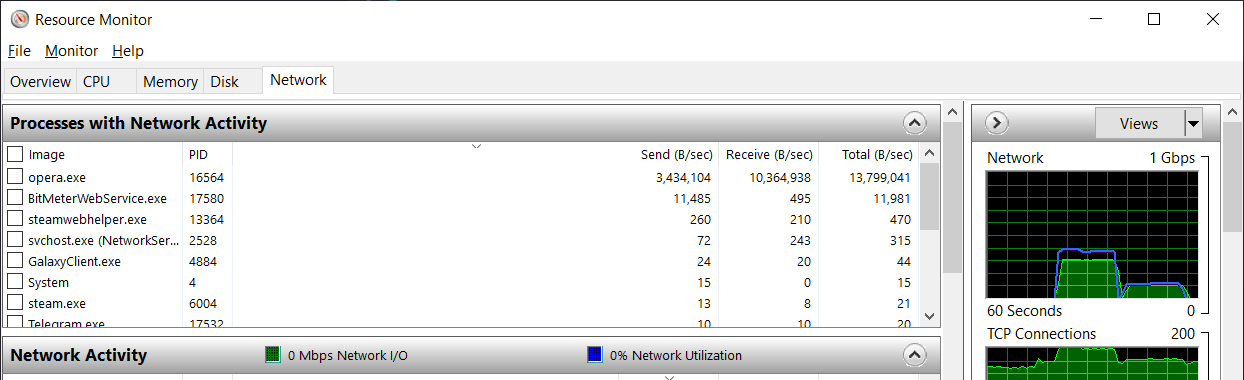Check the BitMeterWebService.exe checkbox
Screen dimensions: 1244x380
[15, 198]
